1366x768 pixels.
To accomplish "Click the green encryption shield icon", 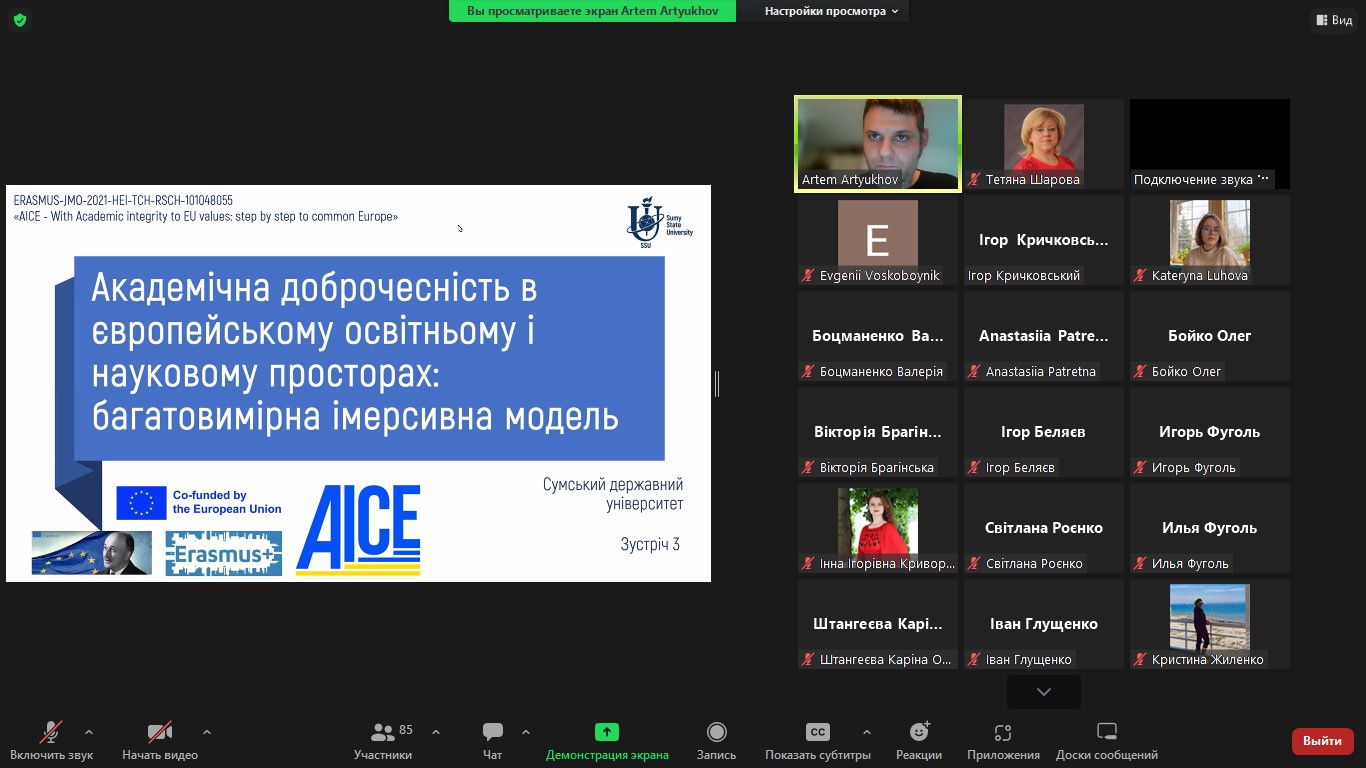I will [20, 20].
